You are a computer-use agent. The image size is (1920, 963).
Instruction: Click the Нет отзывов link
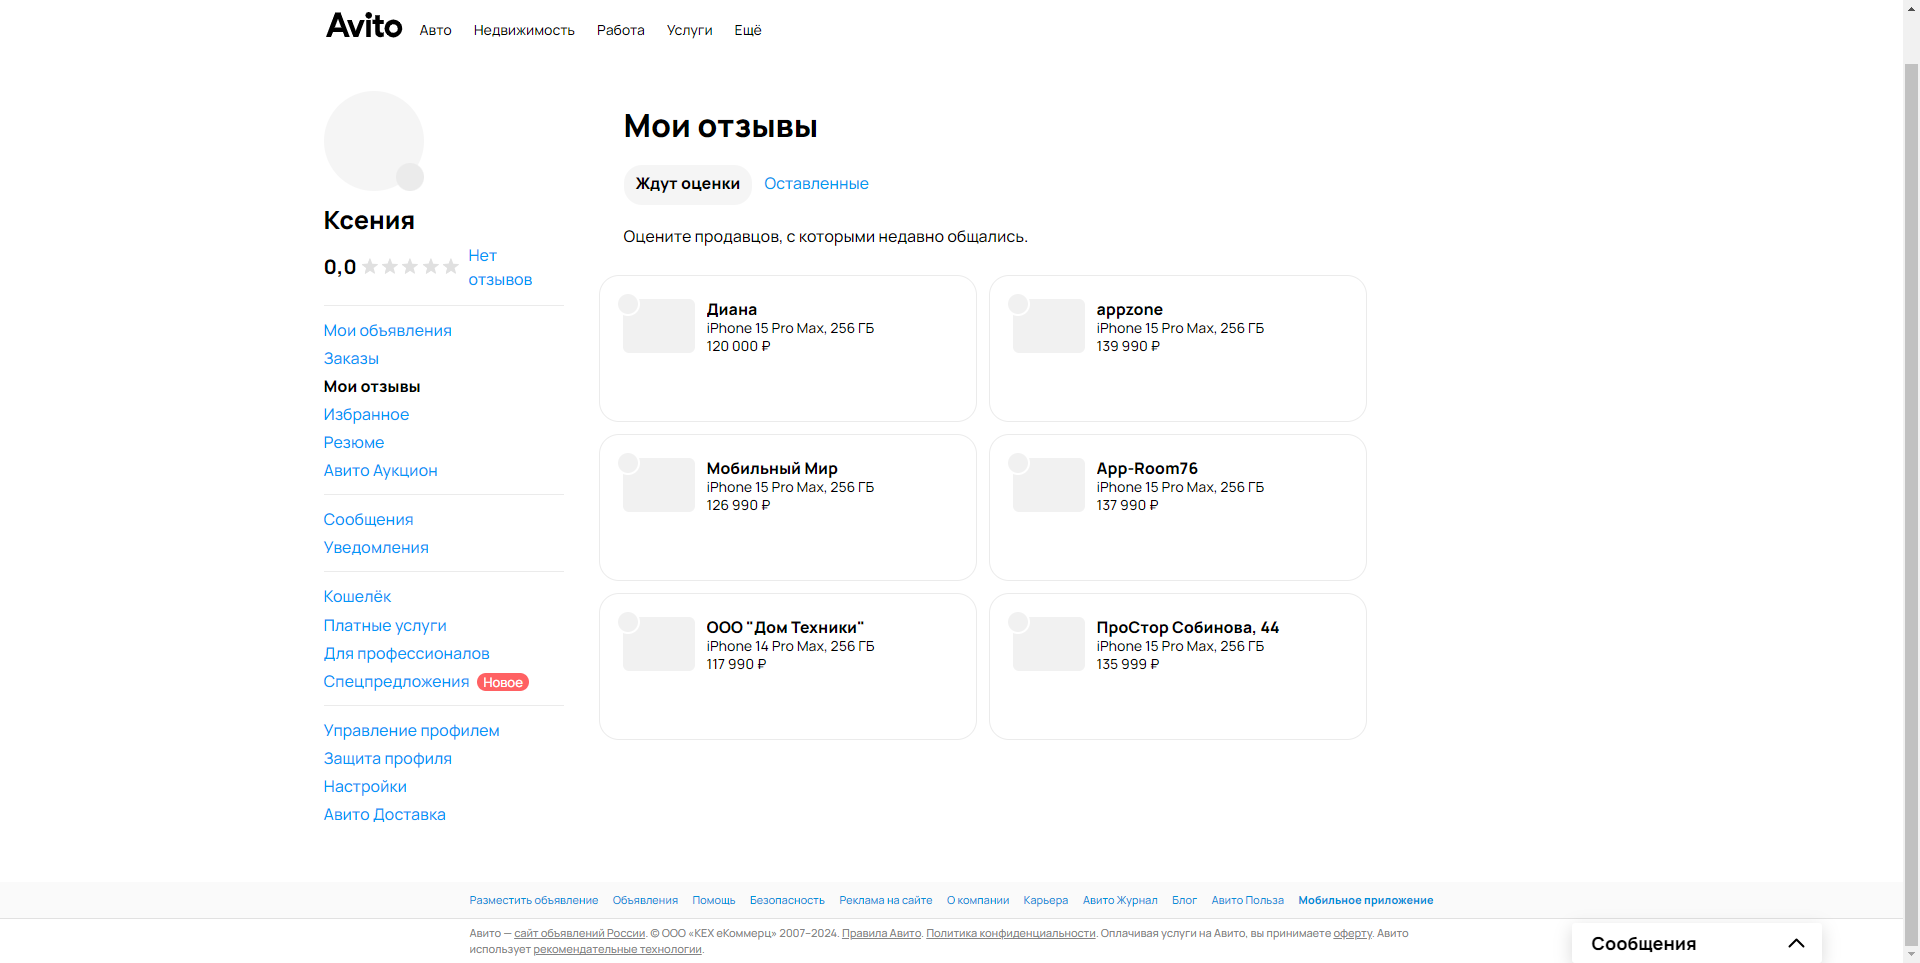500,268
